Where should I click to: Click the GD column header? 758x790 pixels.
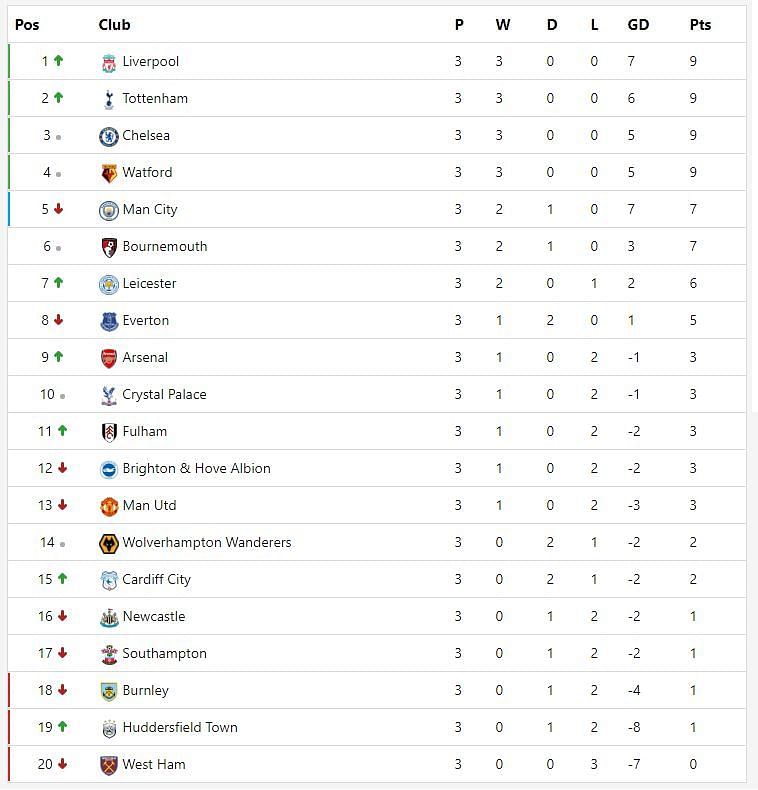638,24
